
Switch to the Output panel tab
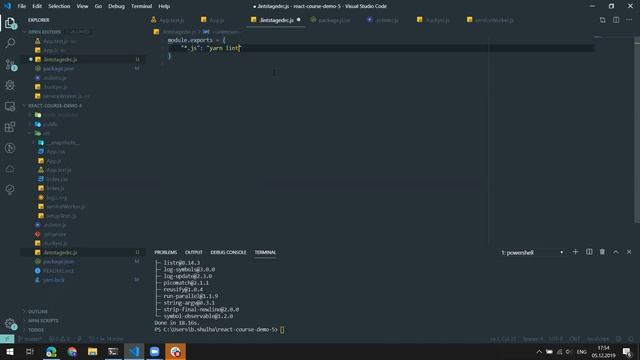tap(193, 252)
